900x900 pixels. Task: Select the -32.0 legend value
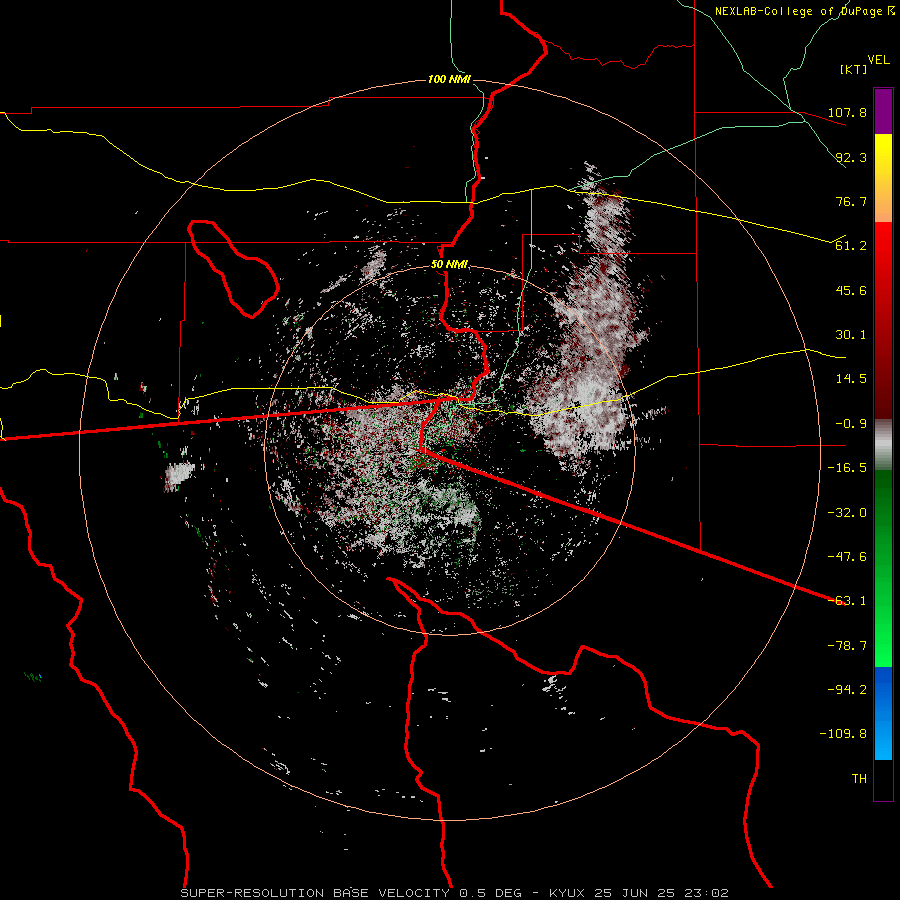[x=847, y=513]
